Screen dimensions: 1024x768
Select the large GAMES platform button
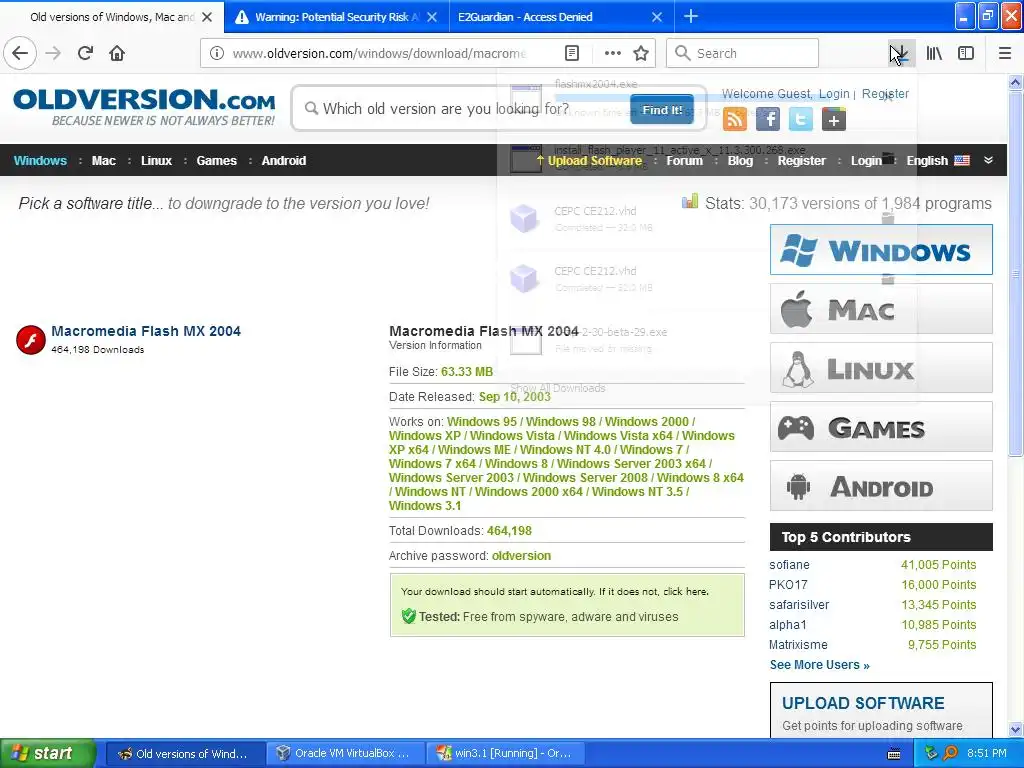pos(881,427)
